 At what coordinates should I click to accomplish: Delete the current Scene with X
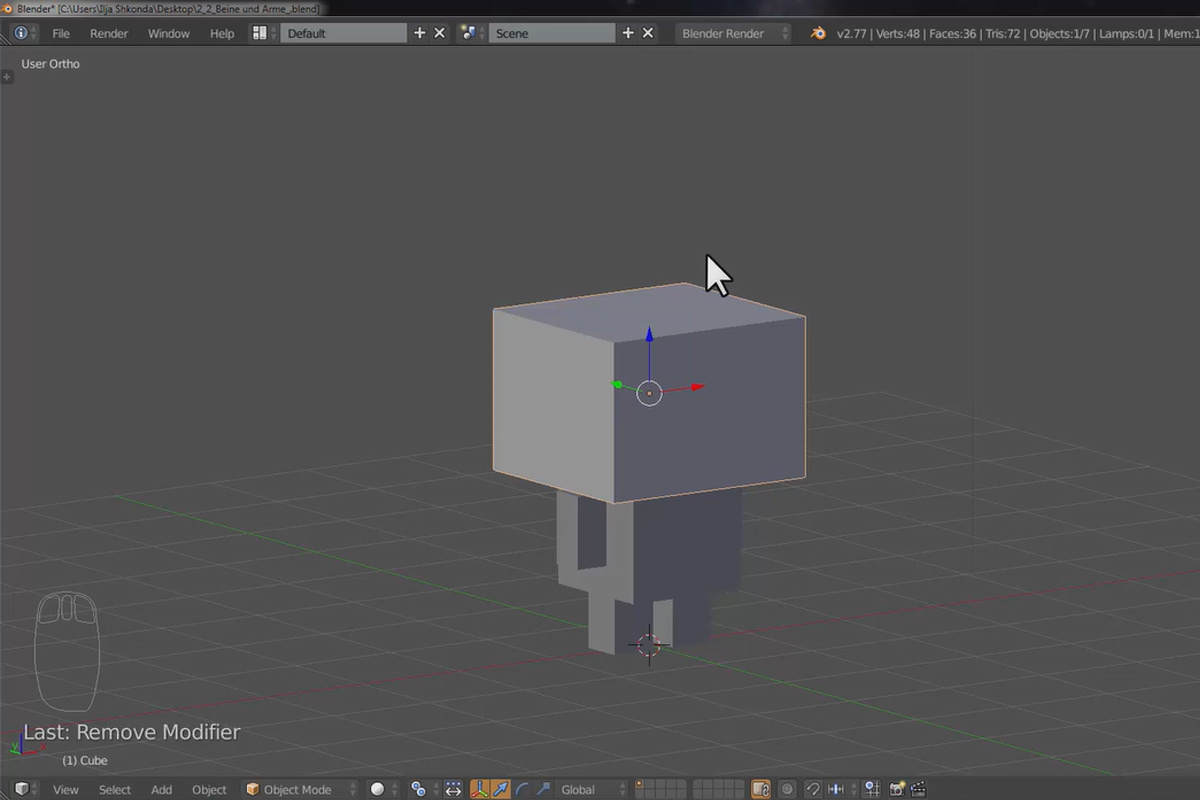(x=648, y=33)
